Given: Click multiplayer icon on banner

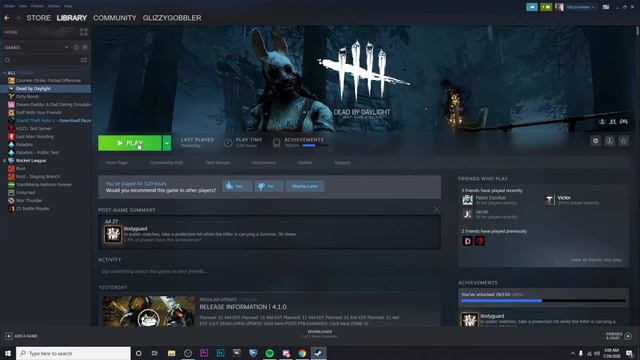Looking at the screenshot, I should [613, 122].
